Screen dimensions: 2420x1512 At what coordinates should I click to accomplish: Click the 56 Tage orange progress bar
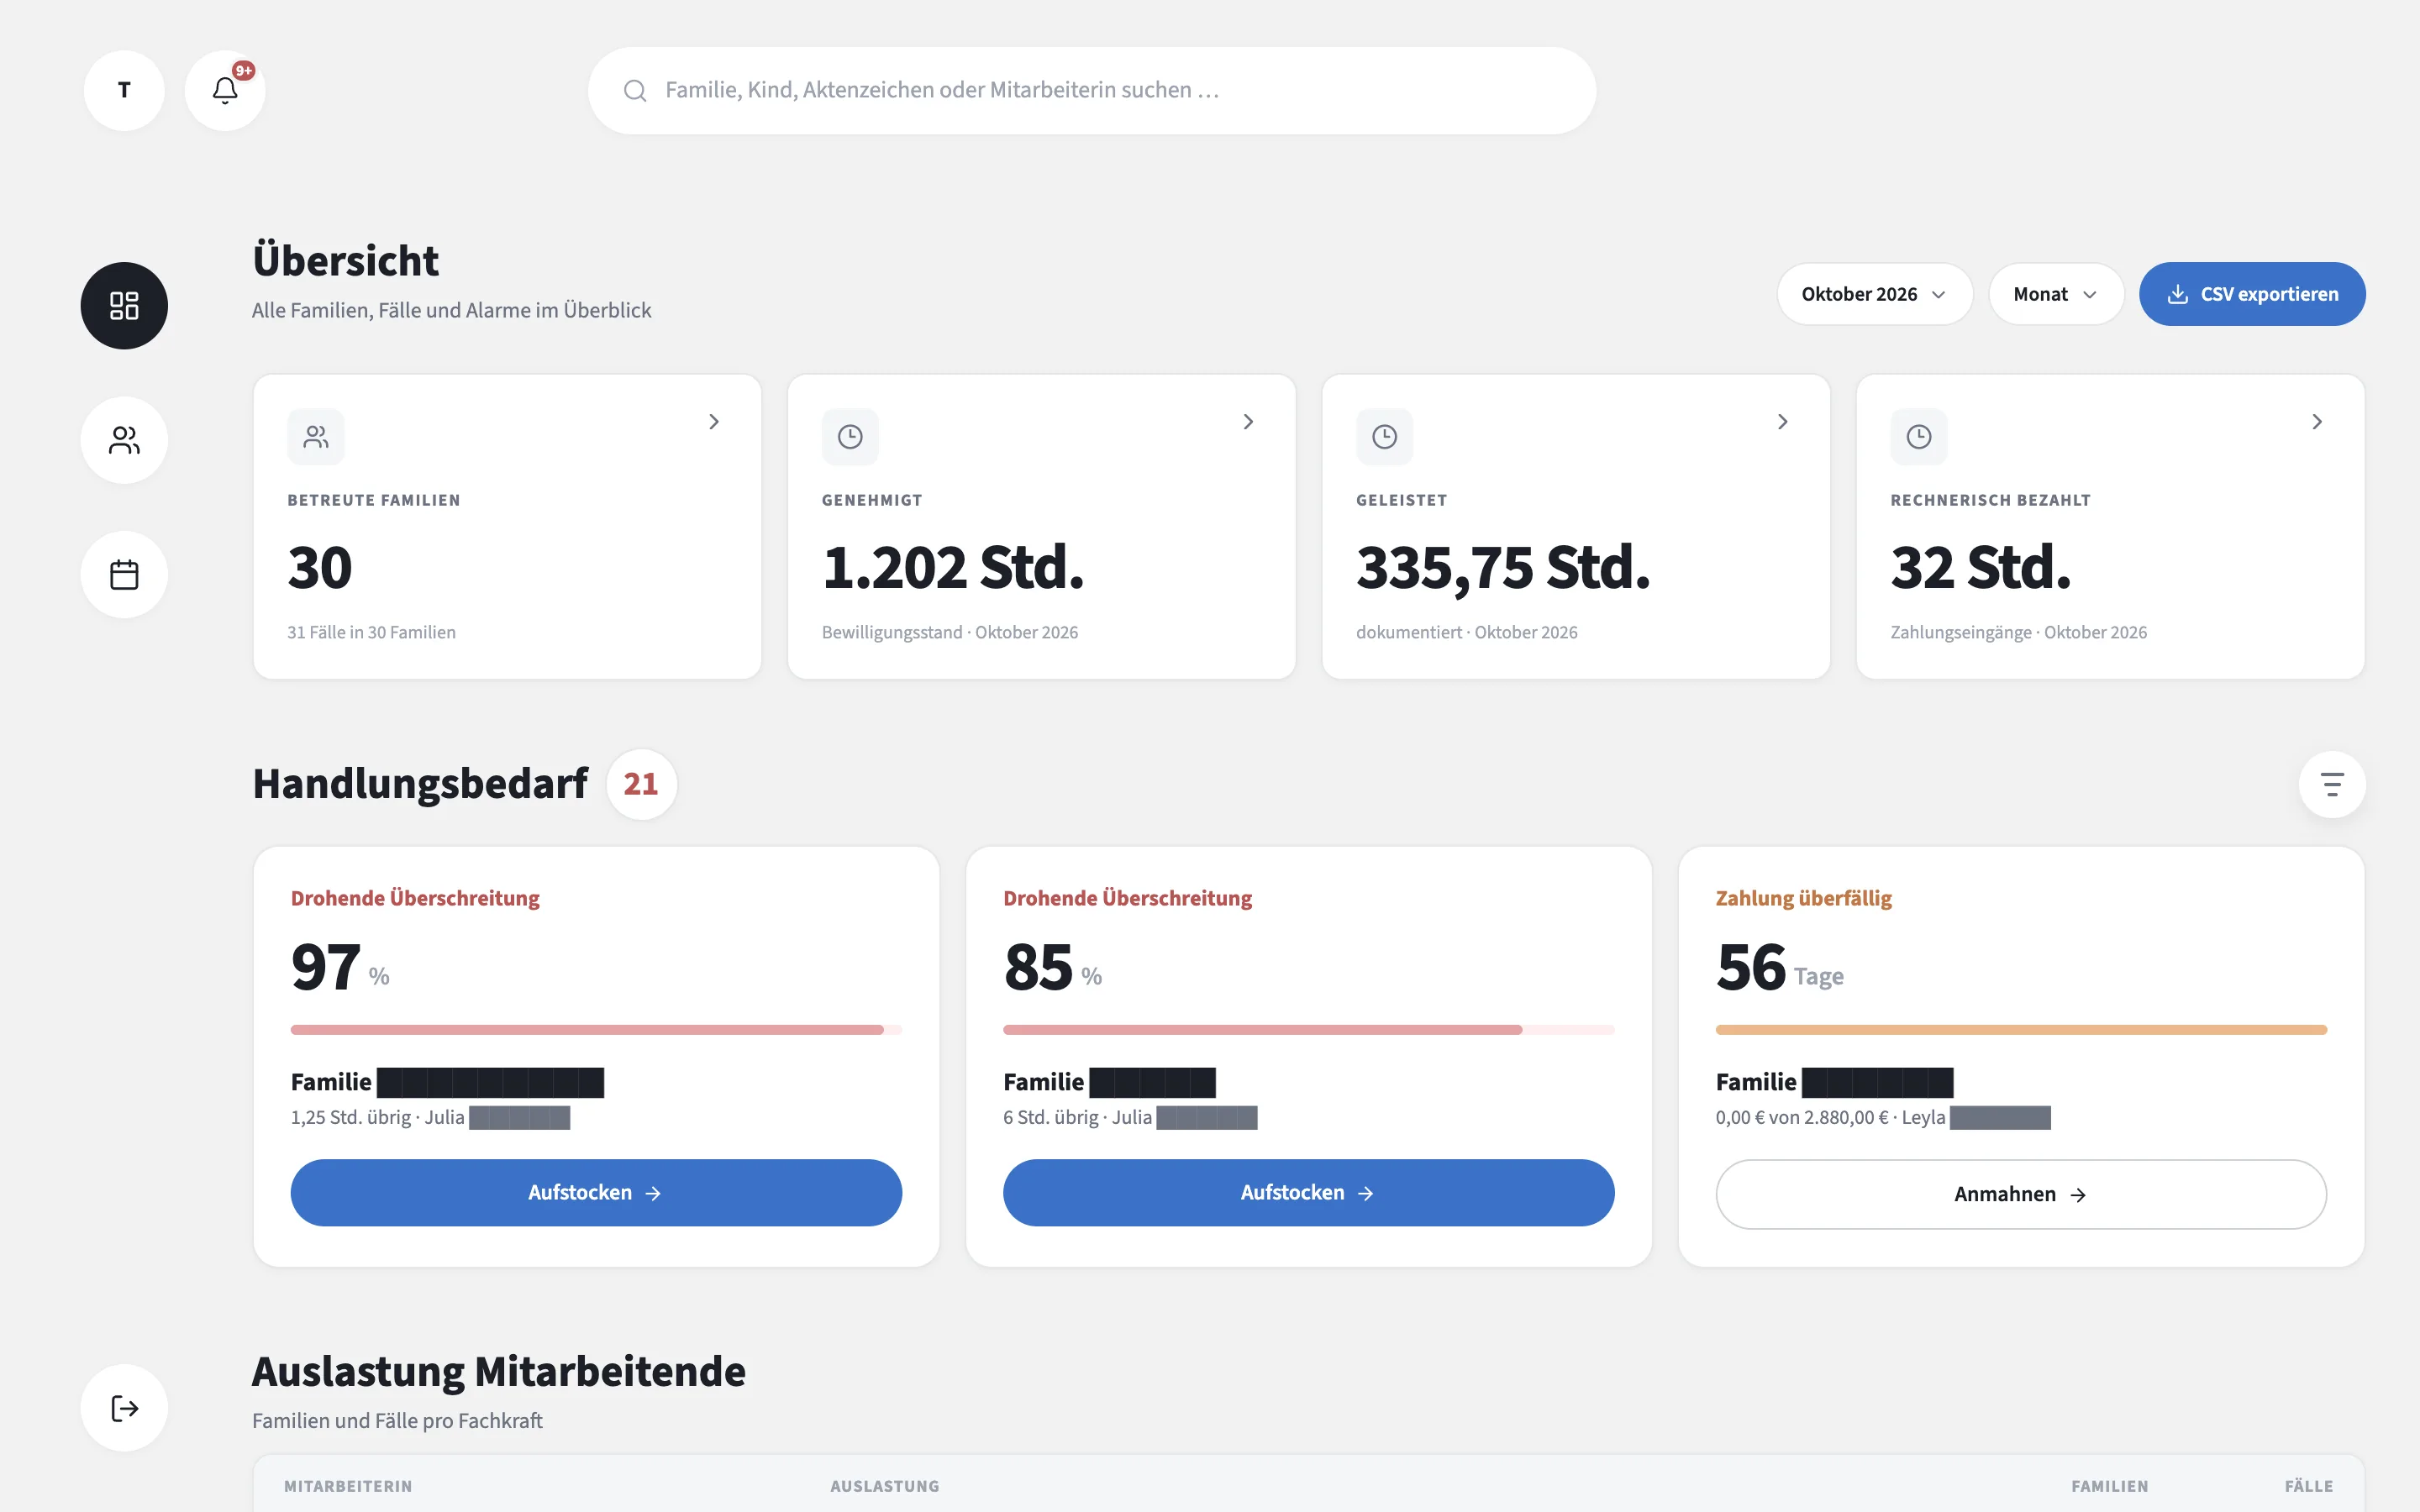coord(2021,1030)
